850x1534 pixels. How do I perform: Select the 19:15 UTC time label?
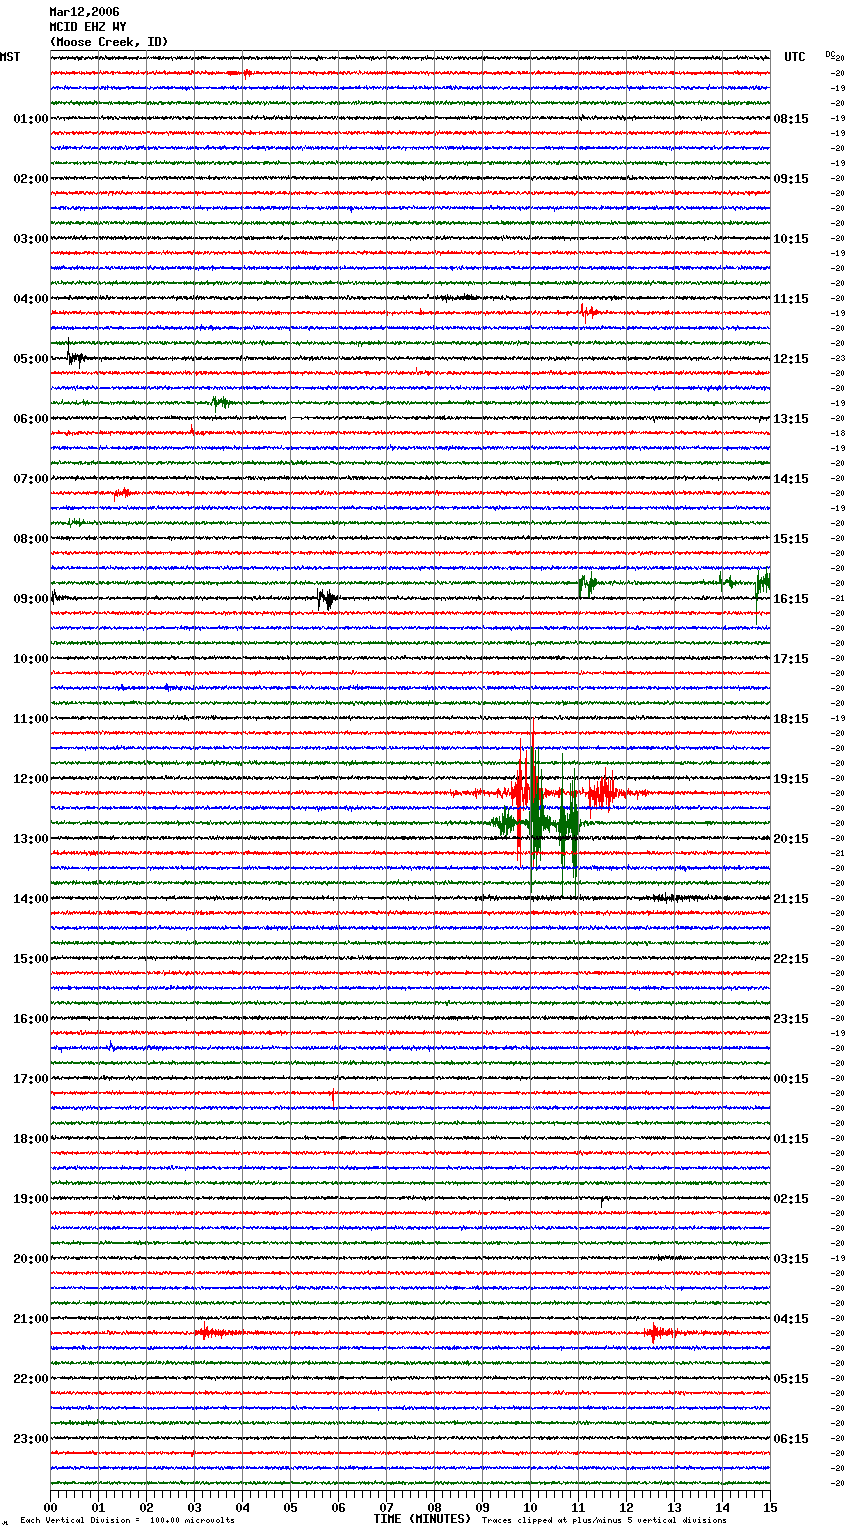(x=791, y=779)
